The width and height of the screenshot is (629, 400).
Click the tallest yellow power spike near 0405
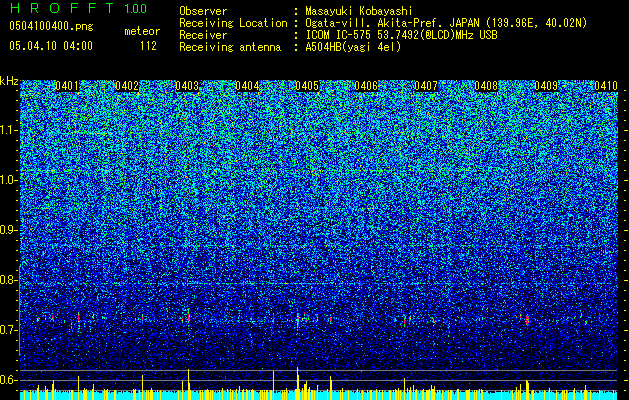298,383
